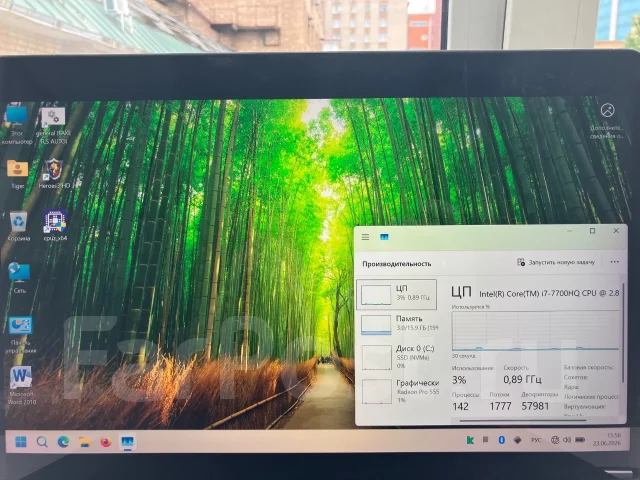Screen dimensions: 640x480
Task: Select the ЦП performance item
Action: [397, 294]
